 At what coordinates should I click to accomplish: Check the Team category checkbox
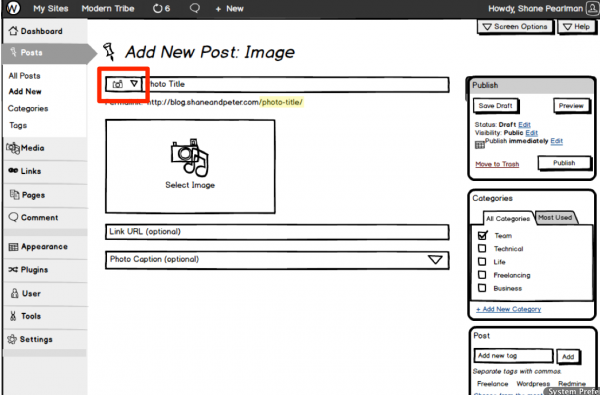point(483,235)
